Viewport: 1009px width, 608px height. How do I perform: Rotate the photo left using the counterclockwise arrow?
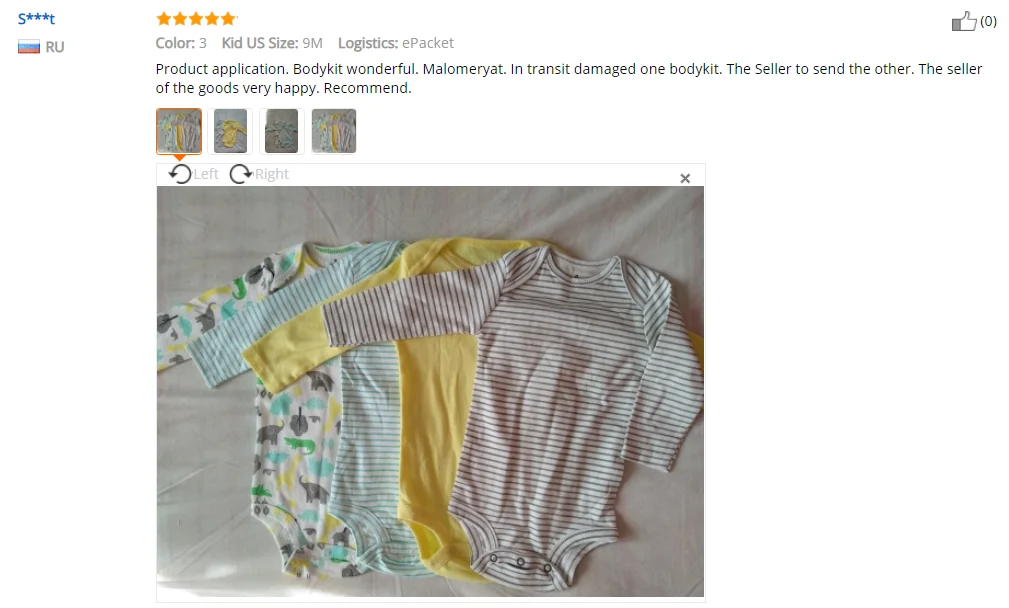pyautogui.click(x=181, y=174)
